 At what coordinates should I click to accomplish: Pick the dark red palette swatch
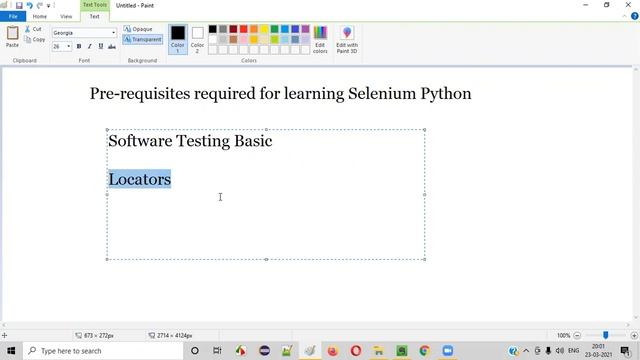[x=233, y=29]
